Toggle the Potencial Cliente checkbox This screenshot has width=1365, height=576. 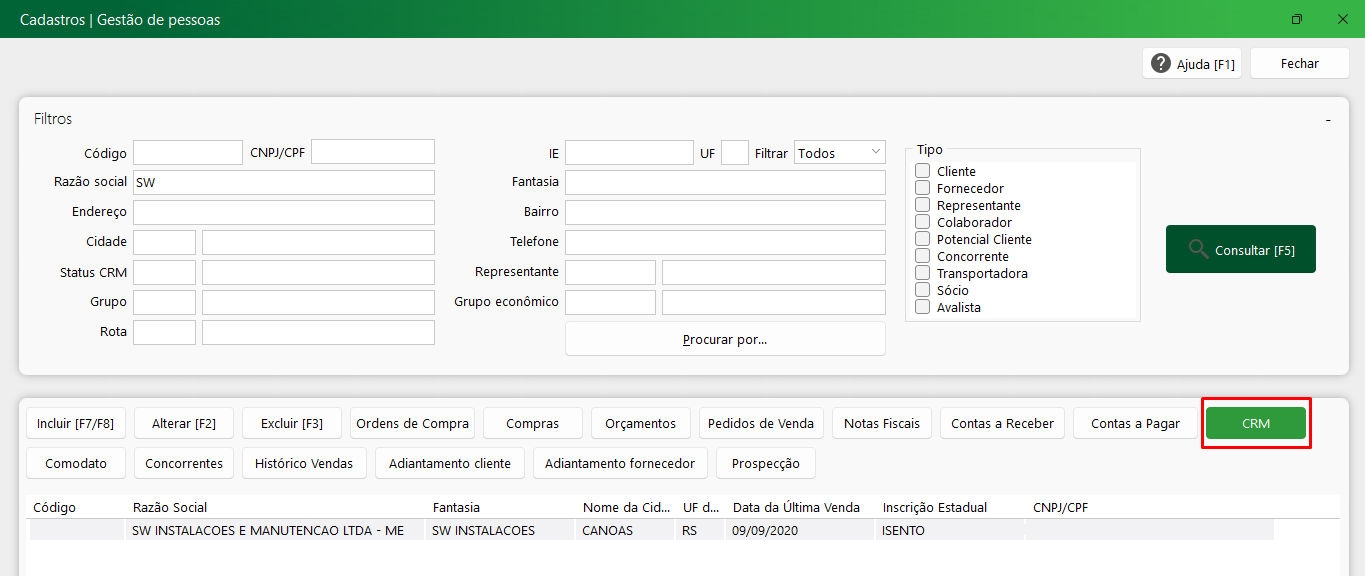click(922, 239)
